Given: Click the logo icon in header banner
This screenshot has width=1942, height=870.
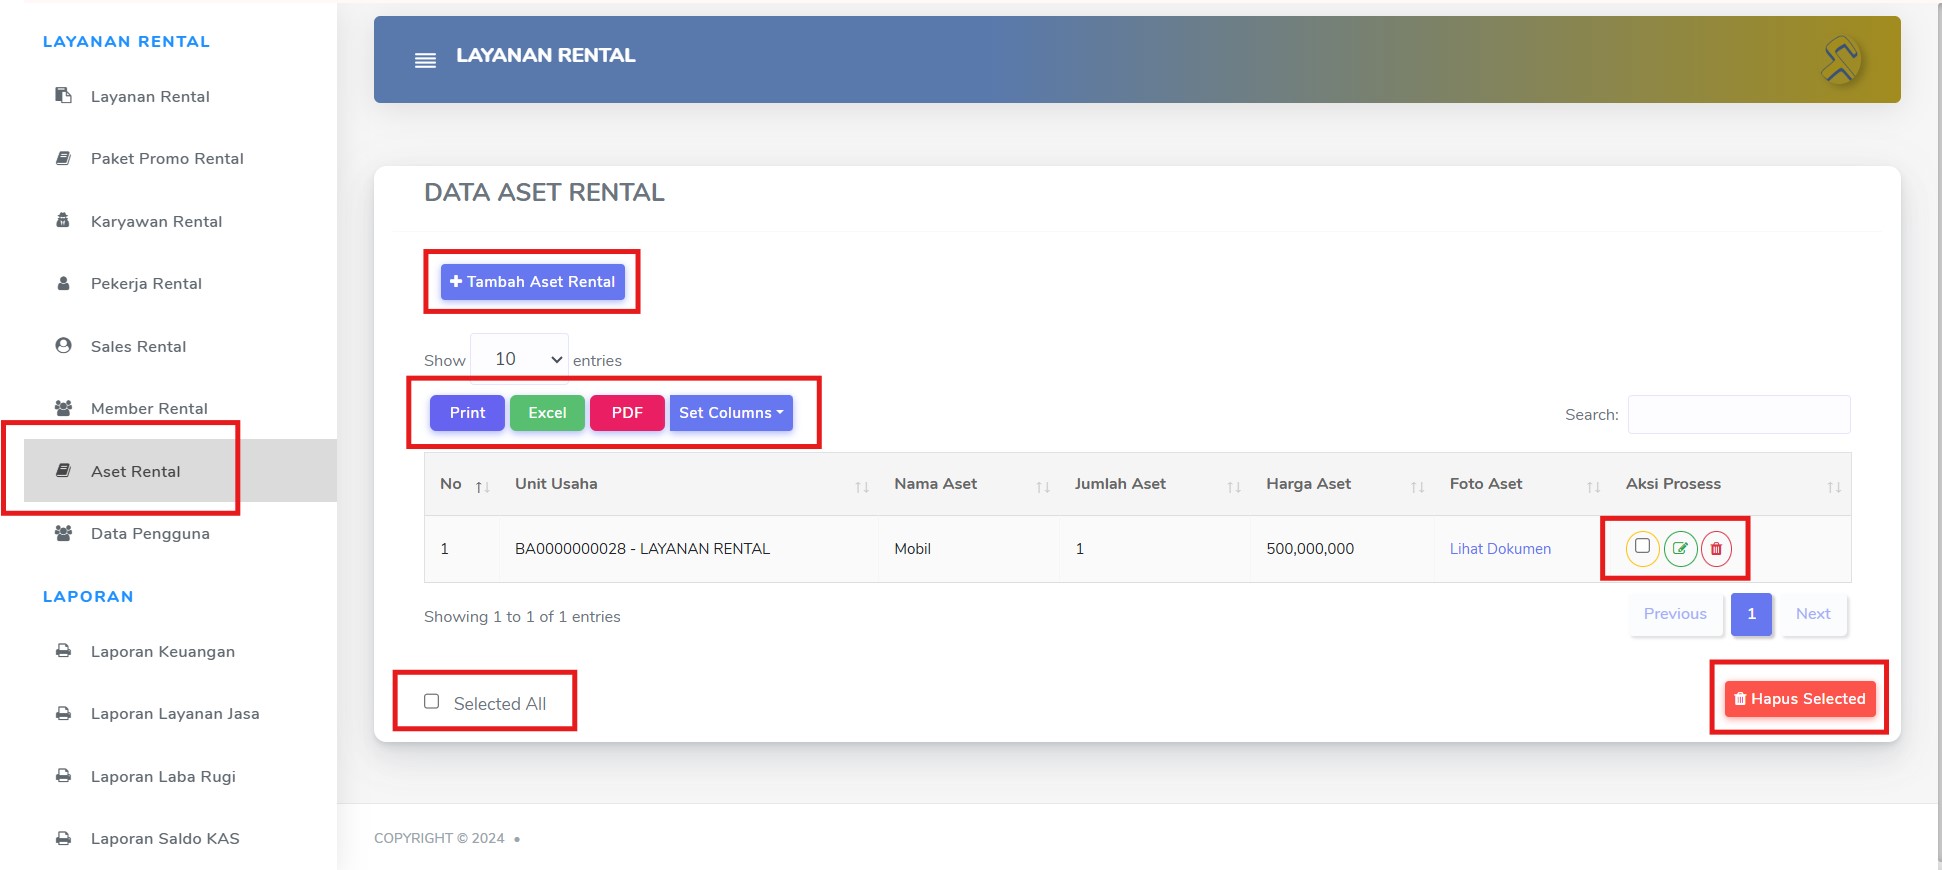Looking at the screenshot, I should [x=1840, y=60].
